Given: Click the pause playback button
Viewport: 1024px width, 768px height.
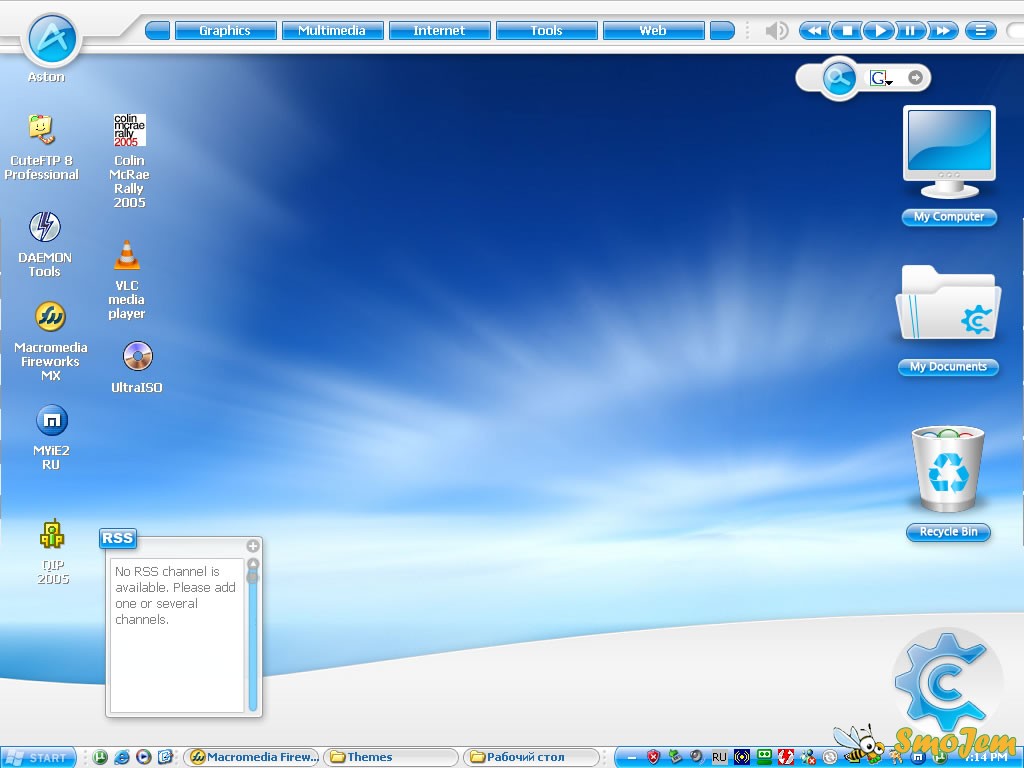Looking at the screenshot, I should (x=910, y=31).
